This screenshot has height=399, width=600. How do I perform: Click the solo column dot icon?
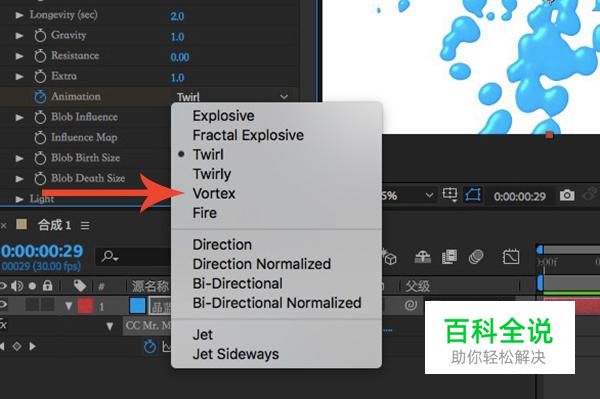32,286
